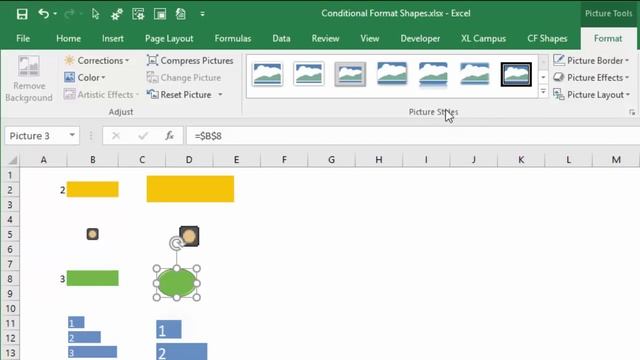This screenshot has height=360, width=640.
Task: Open the Insert ribbon tab
Action: (x=113, y=38)
